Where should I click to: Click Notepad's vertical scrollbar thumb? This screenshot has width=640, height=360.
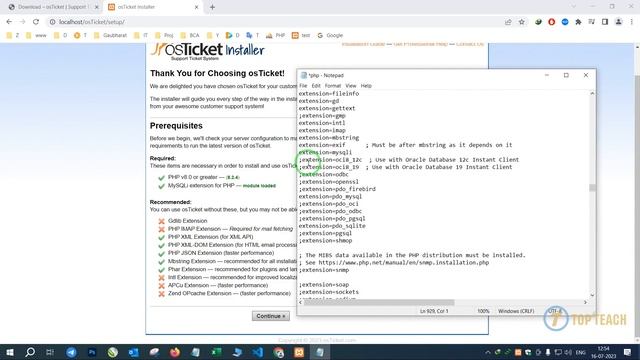click(592, 187)
